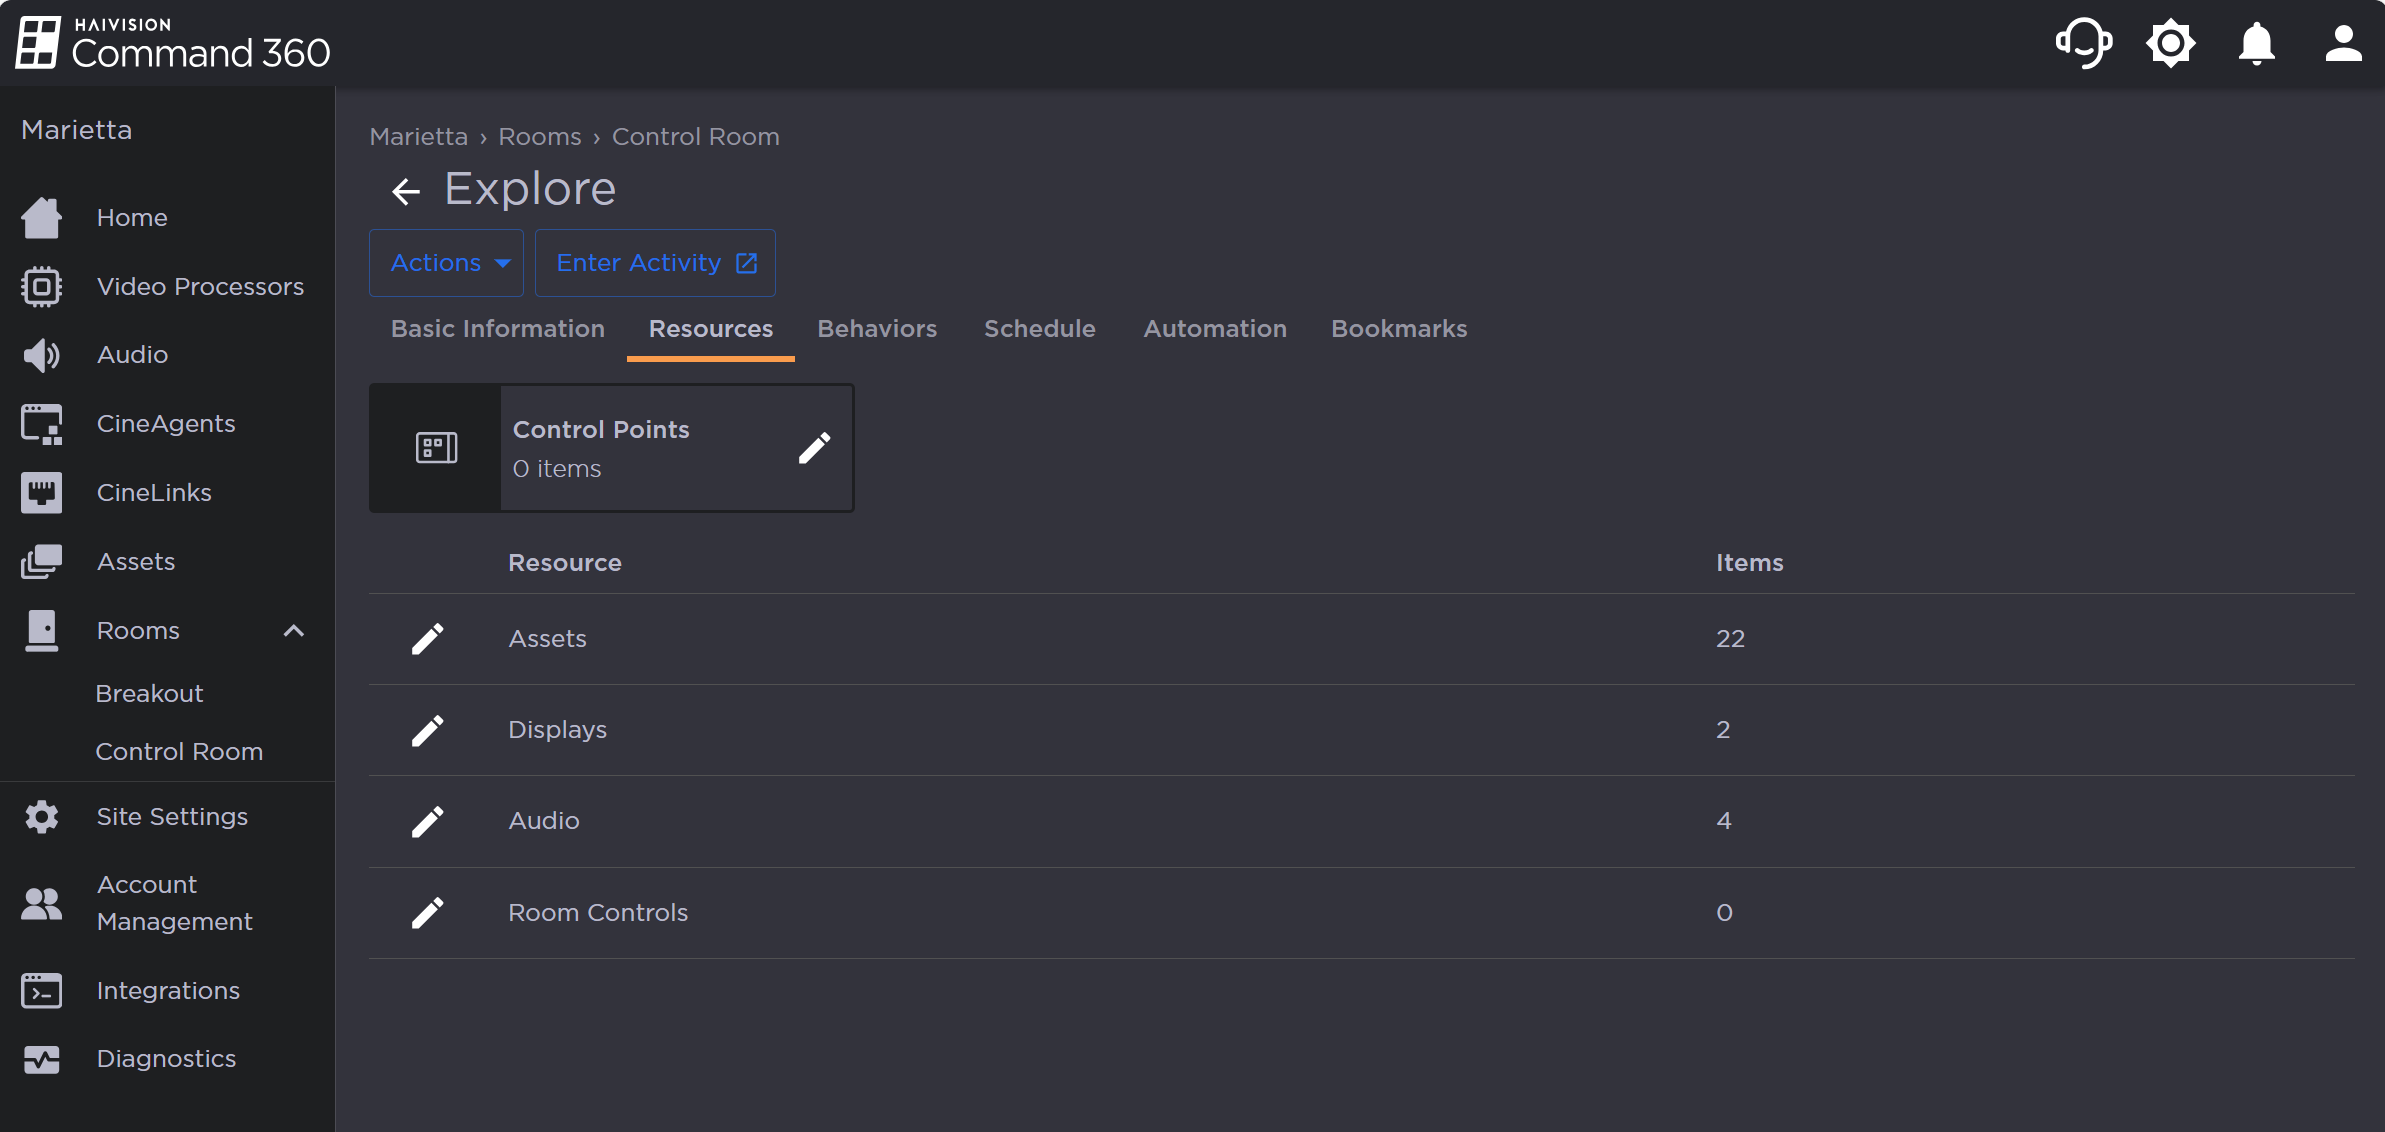Image resolution: width=2385 pixels, height=1132 pixels.
Task: Click edit pencil for Room Controls
Action: point(428,913)
